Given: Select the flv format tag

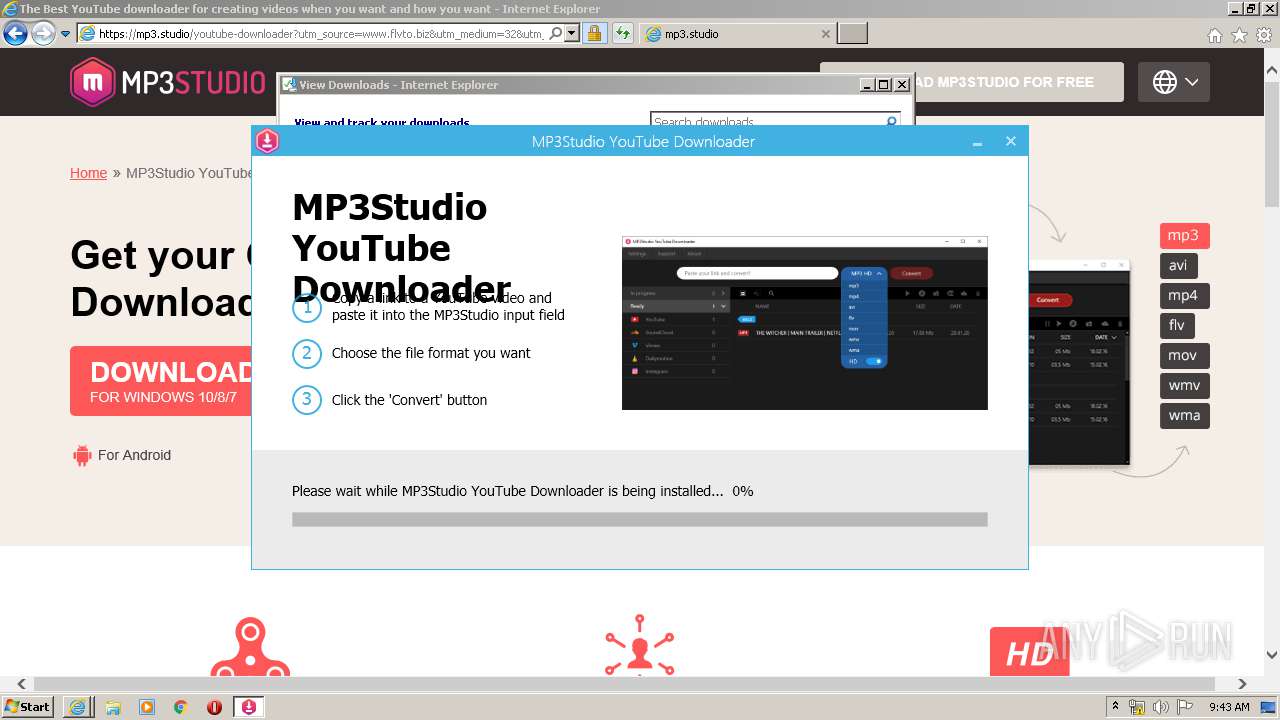Looking at the screenshot, I should click(1177, 326).
